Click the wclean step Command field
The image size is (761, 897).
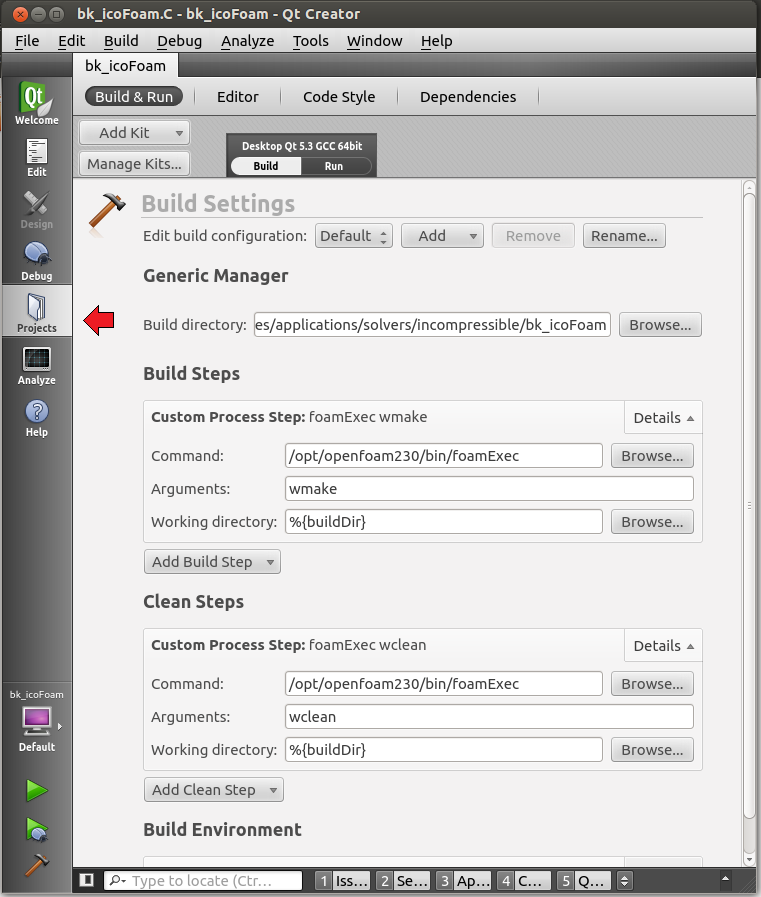[x=443, y=684]
